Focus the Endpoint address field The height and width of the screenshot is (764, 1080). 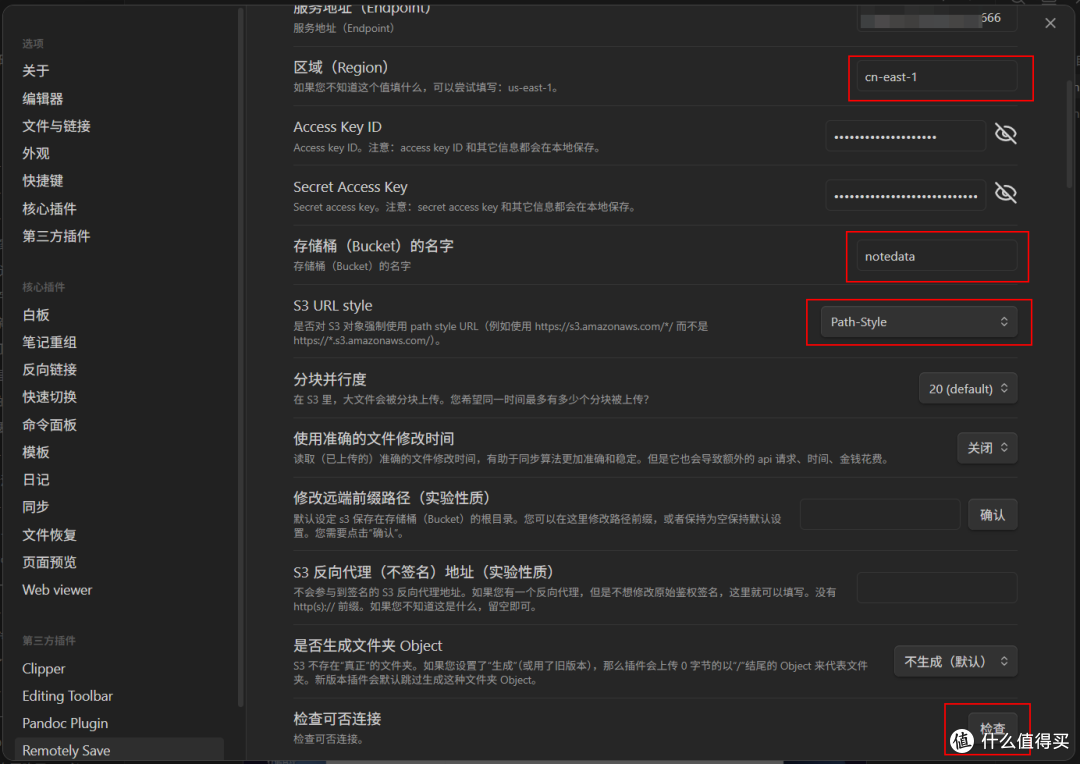(937, 18)
